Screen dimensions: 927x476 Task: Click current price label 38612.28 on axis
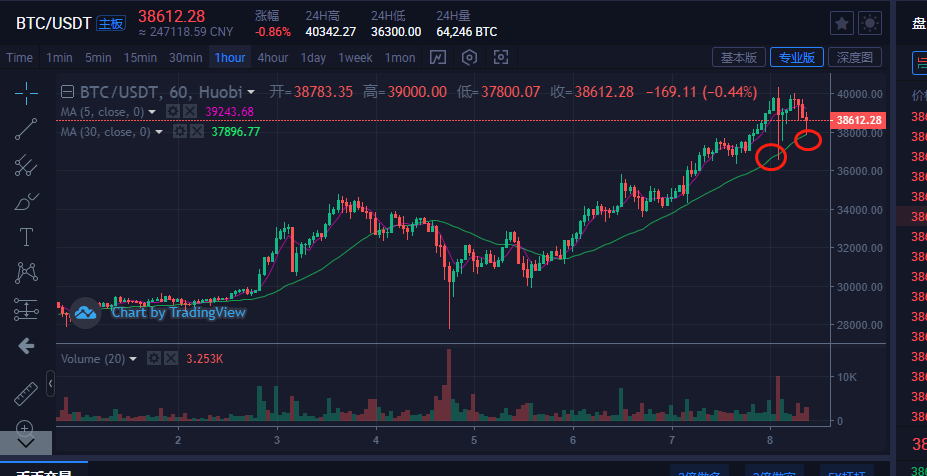tap(857, 120)
